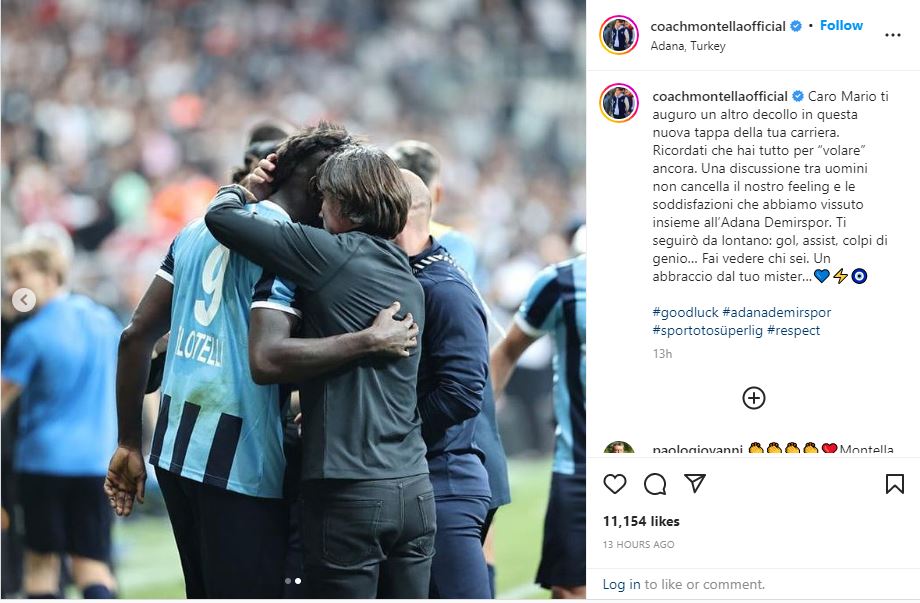
Task: Open the caption's profile avatar picture
Action: point(618,103)
